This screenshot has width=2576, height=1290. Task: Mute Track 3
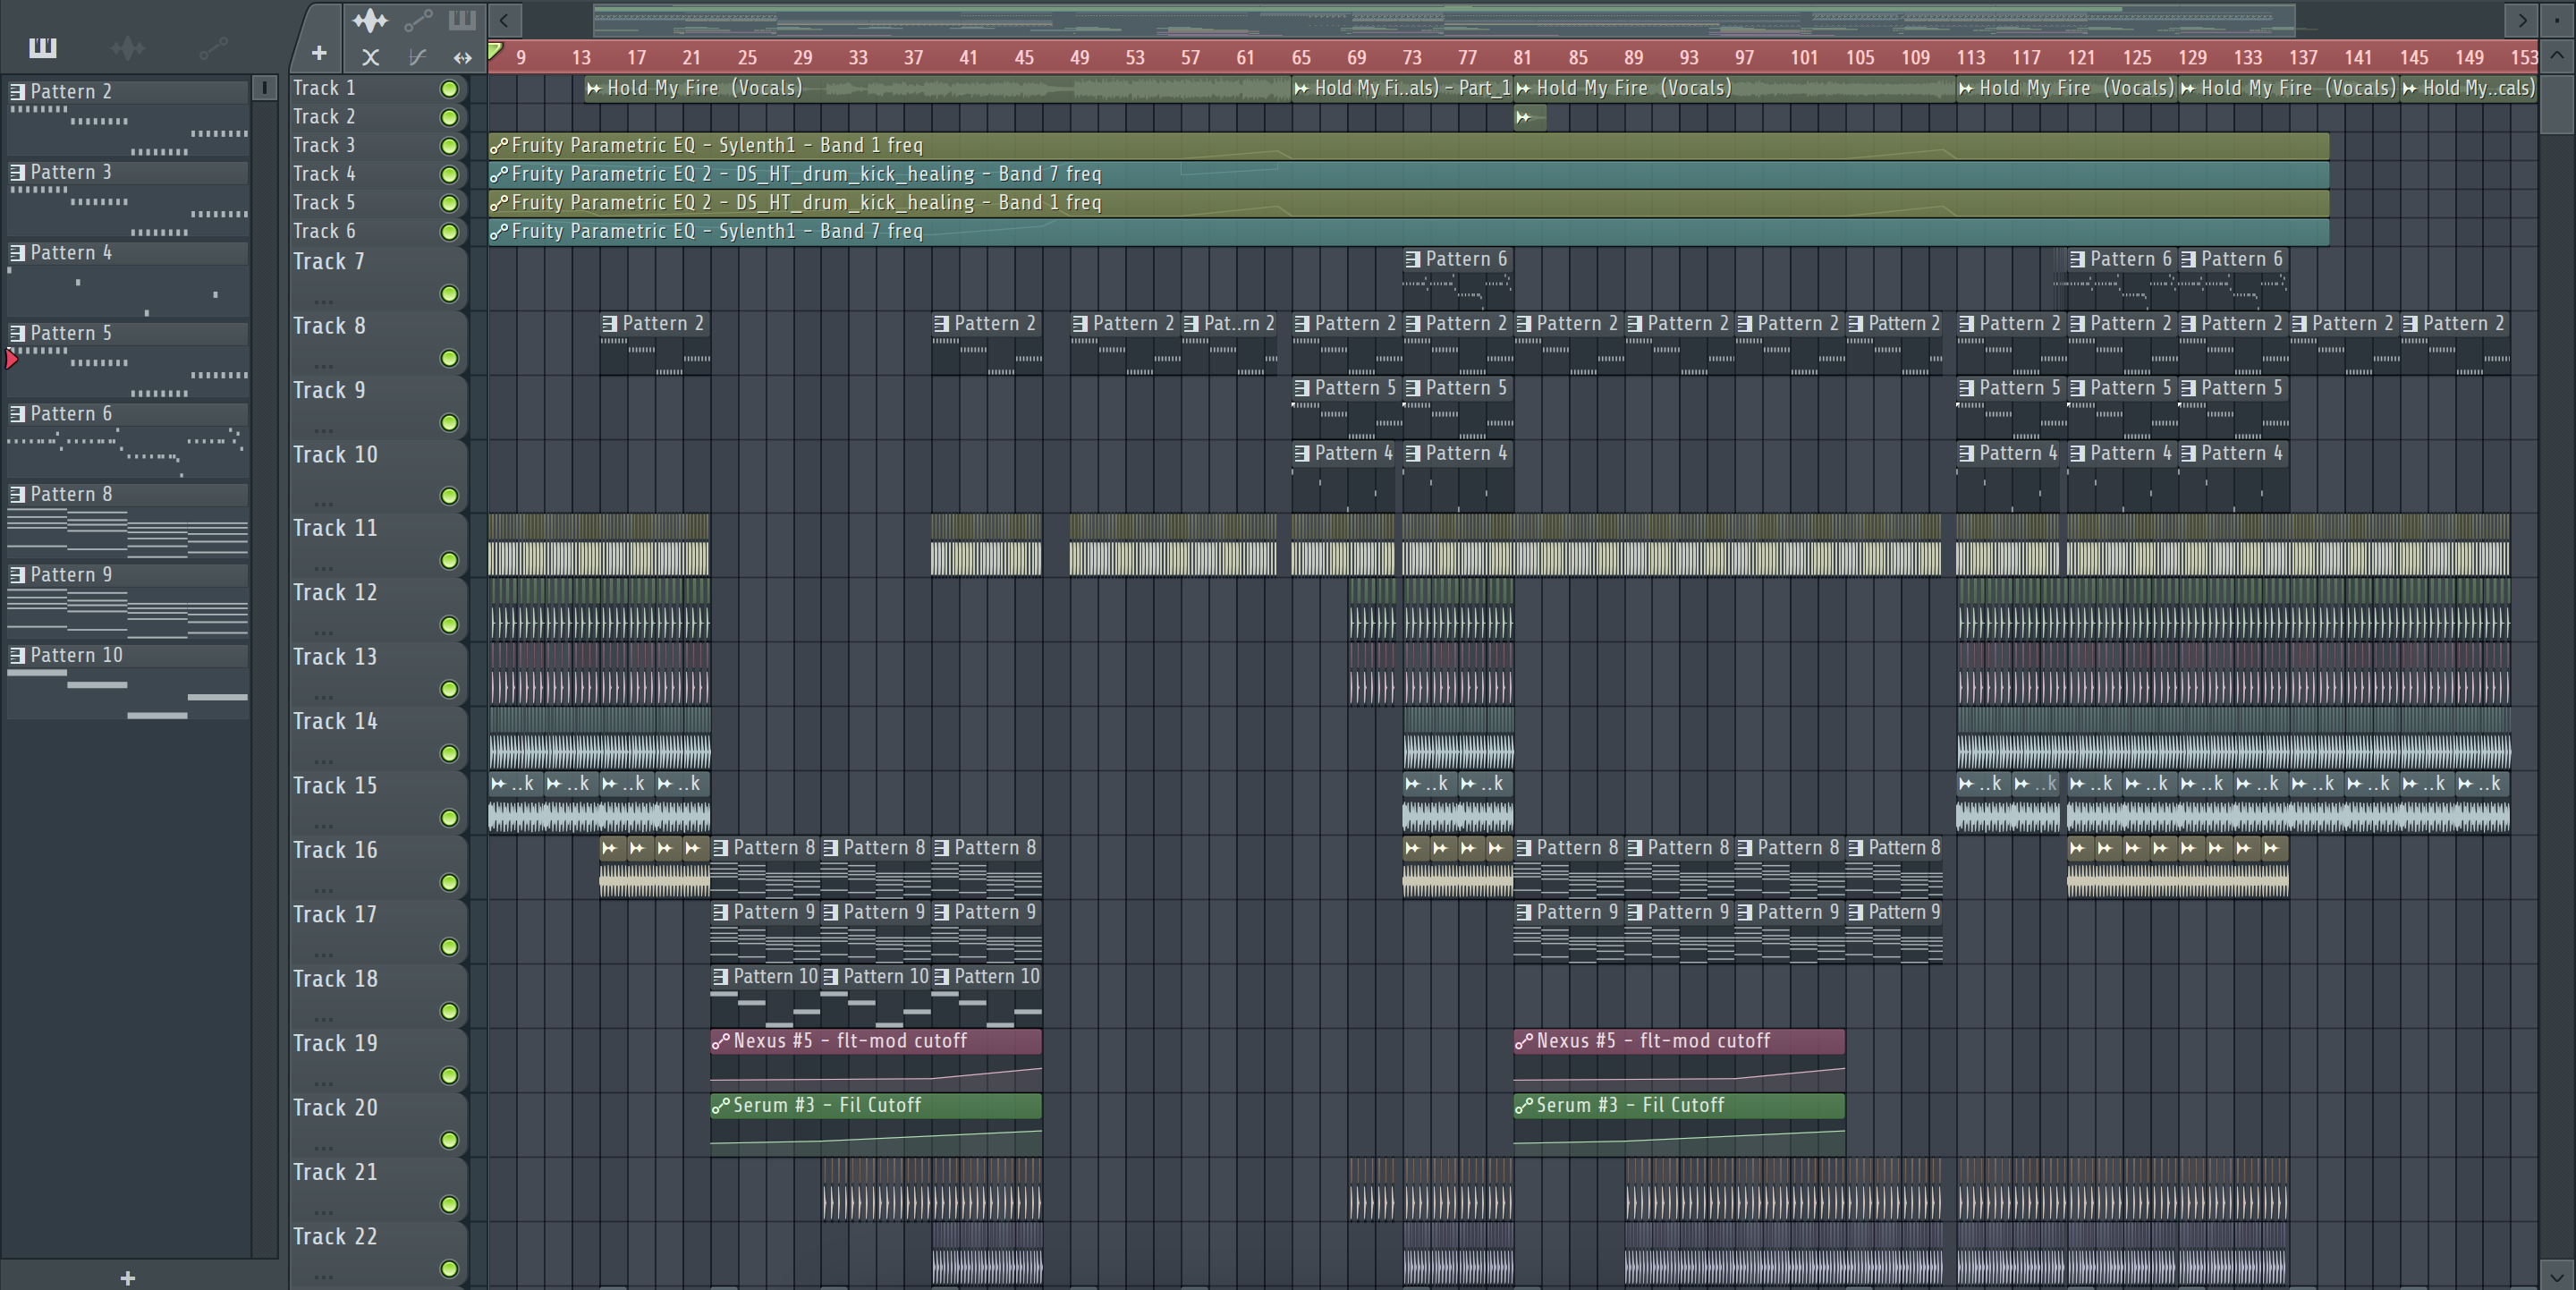click(x=450, y=146)
